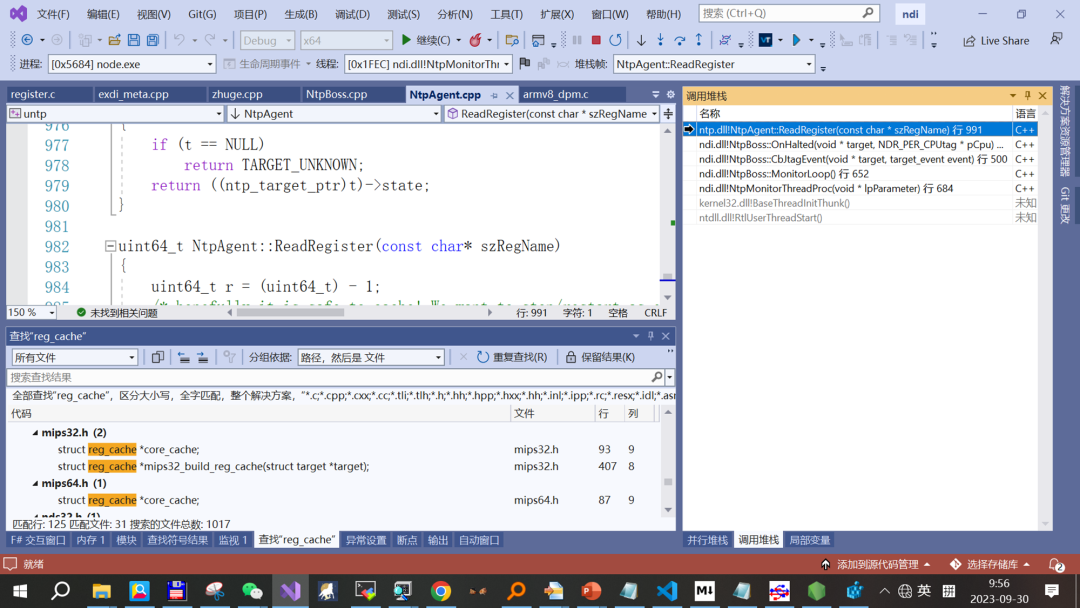Open PowerPoint from the taskbar
Image resolution: width=1080 pixels, height=608 pixels.
click(591, 591)
